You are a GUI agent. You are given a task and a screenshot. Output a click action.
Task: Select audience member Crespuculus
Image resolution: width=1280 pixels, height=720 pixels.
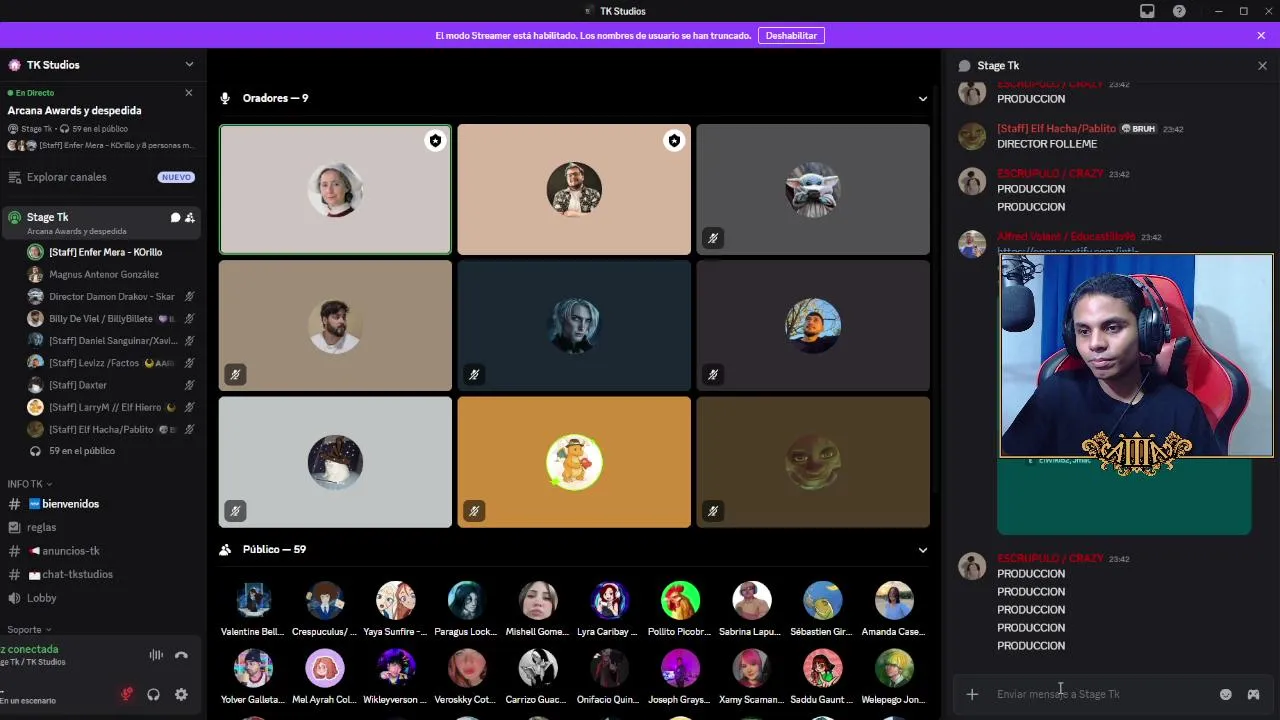coord(324,609)
